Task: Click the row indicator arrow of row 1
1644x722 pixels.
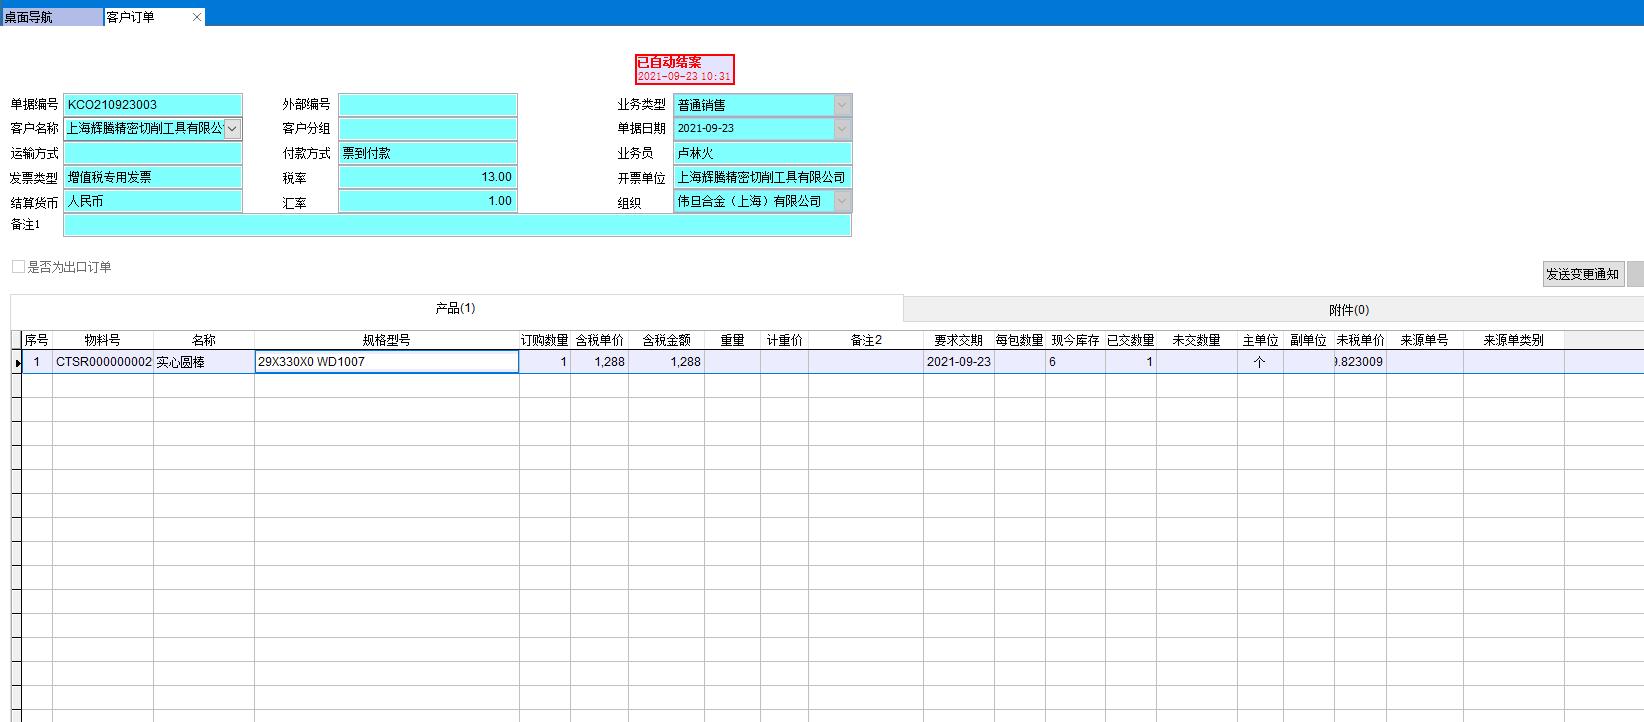Action: coord(17,362)
